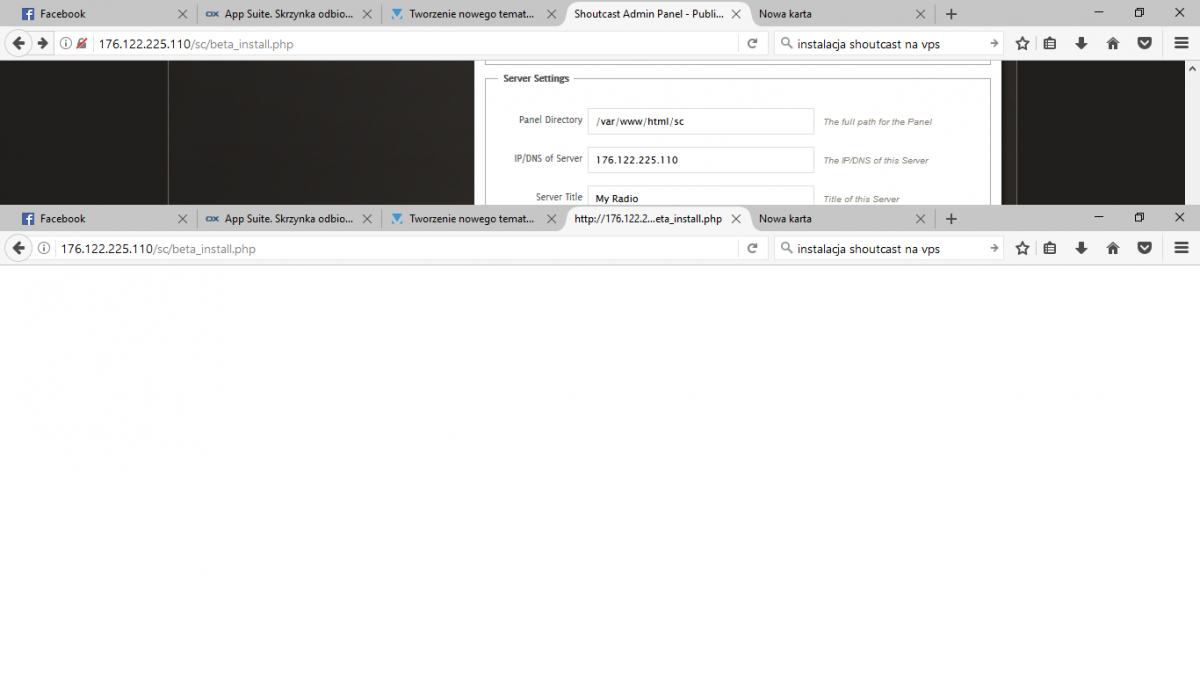Click the search box in lower window
This screenshot has height=675, width=1200.
[x=888, y=248]
